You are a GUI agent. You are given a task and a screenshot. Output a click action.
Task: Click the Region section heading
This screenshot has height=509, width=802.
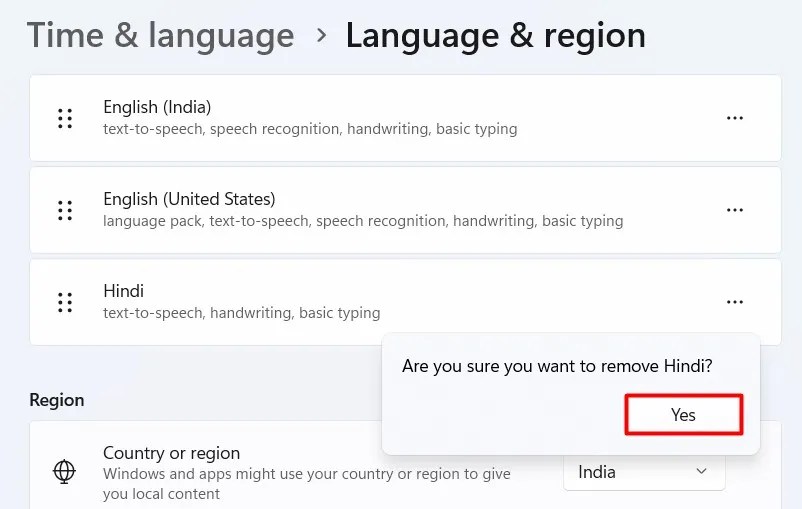pyautogui.click(x=57, y=400)
